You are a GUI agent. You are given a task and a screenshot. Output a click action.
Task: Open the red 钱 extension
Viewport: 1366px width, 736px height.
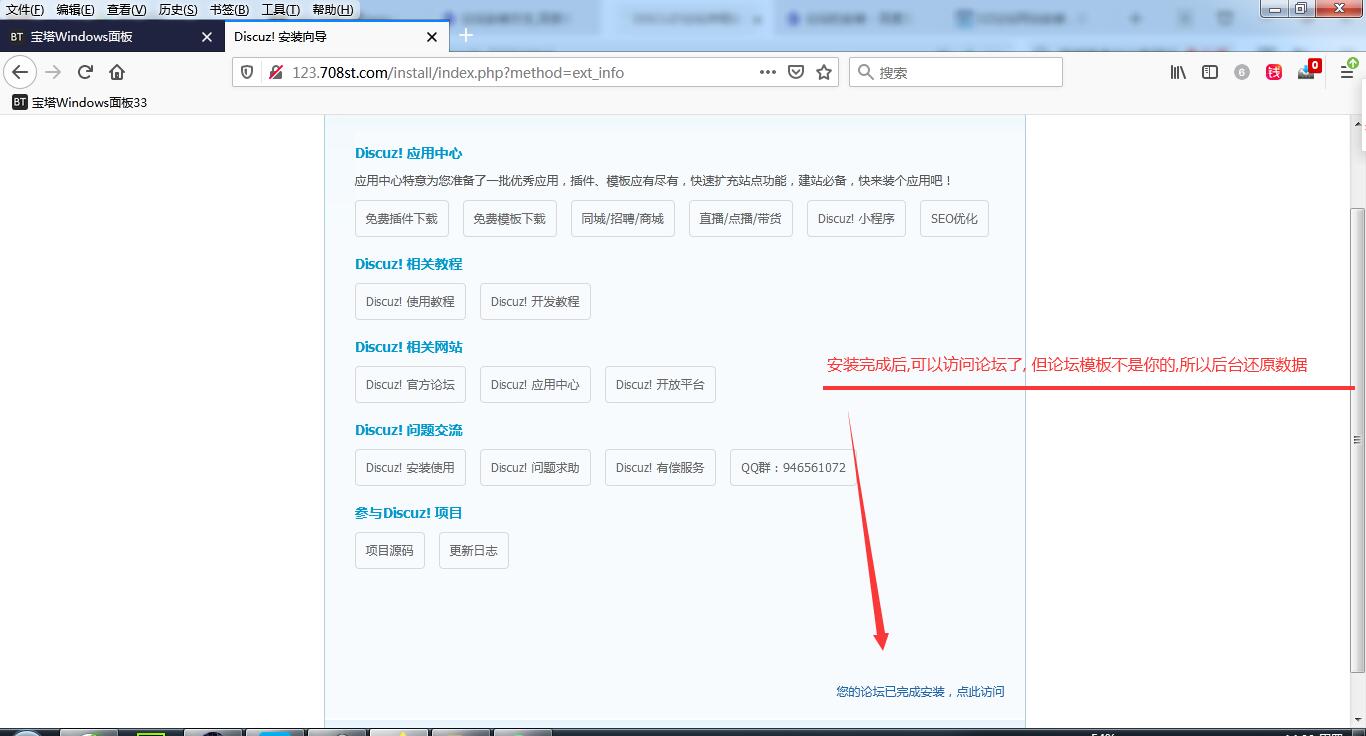point(1274,72)
